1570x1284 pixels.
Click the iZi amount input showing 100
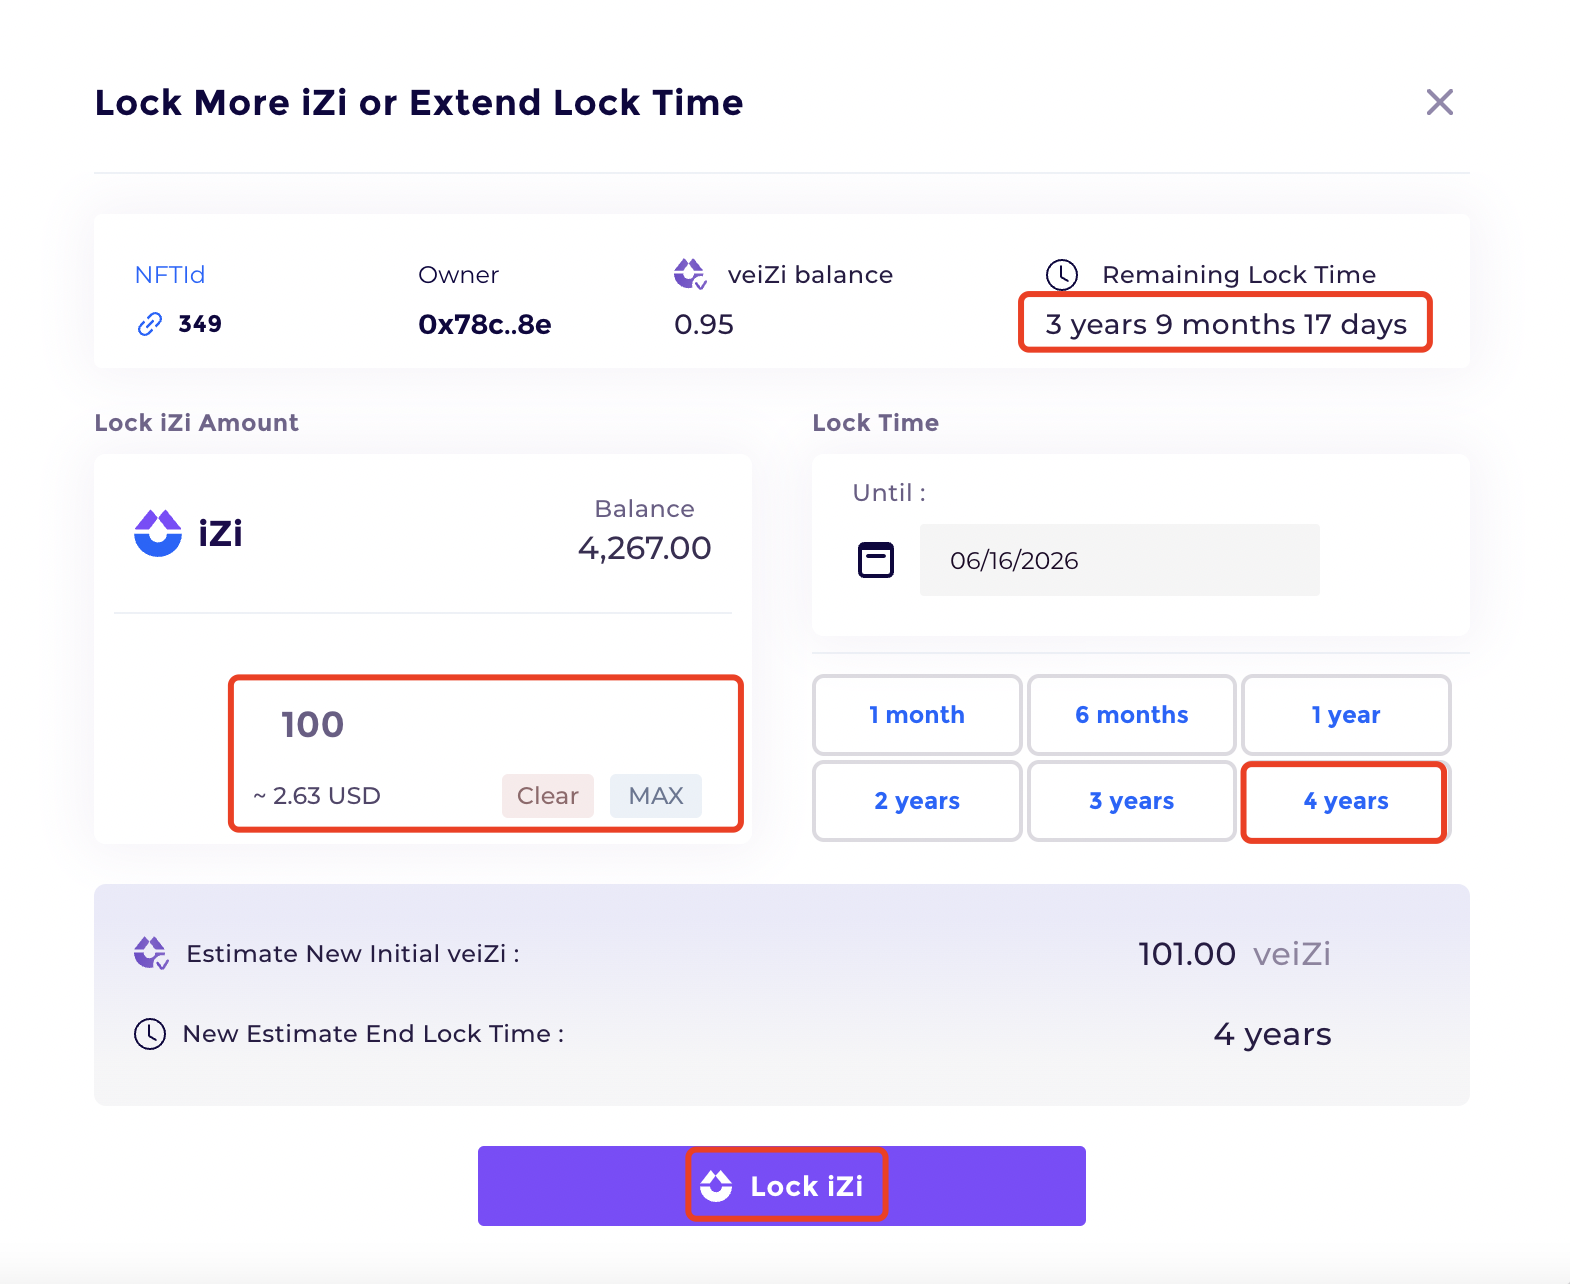(480, 725)
